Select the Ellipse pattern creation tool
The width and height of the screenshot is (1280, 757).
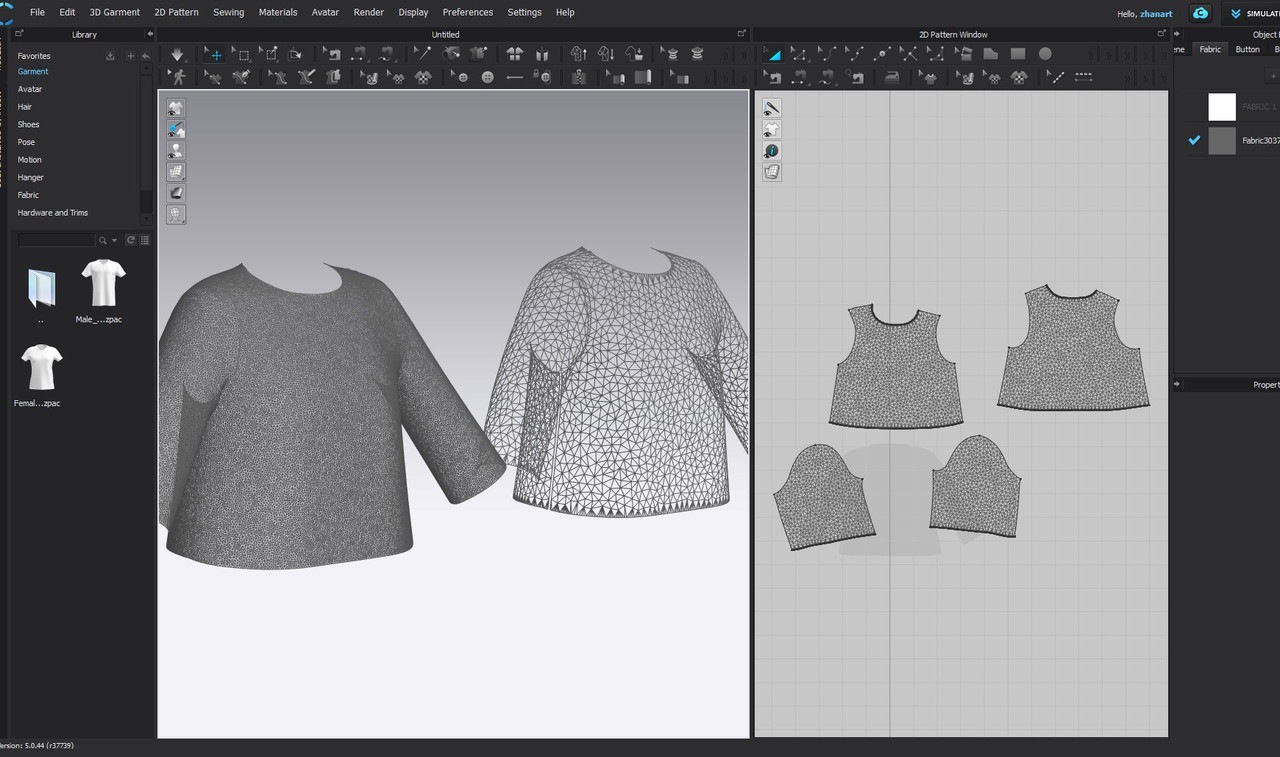(1045, 54)
